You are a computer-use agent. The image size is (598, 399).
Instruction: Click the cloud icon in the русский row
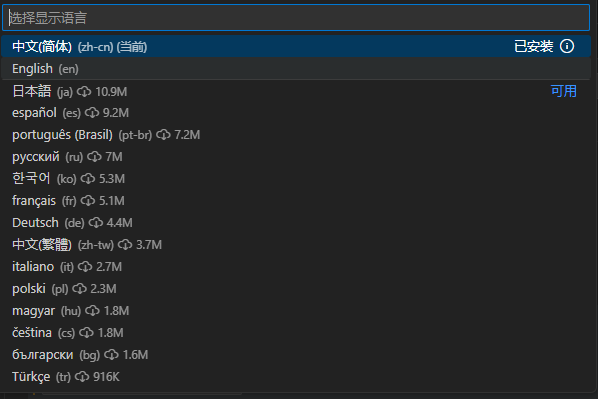pos(94,157)
